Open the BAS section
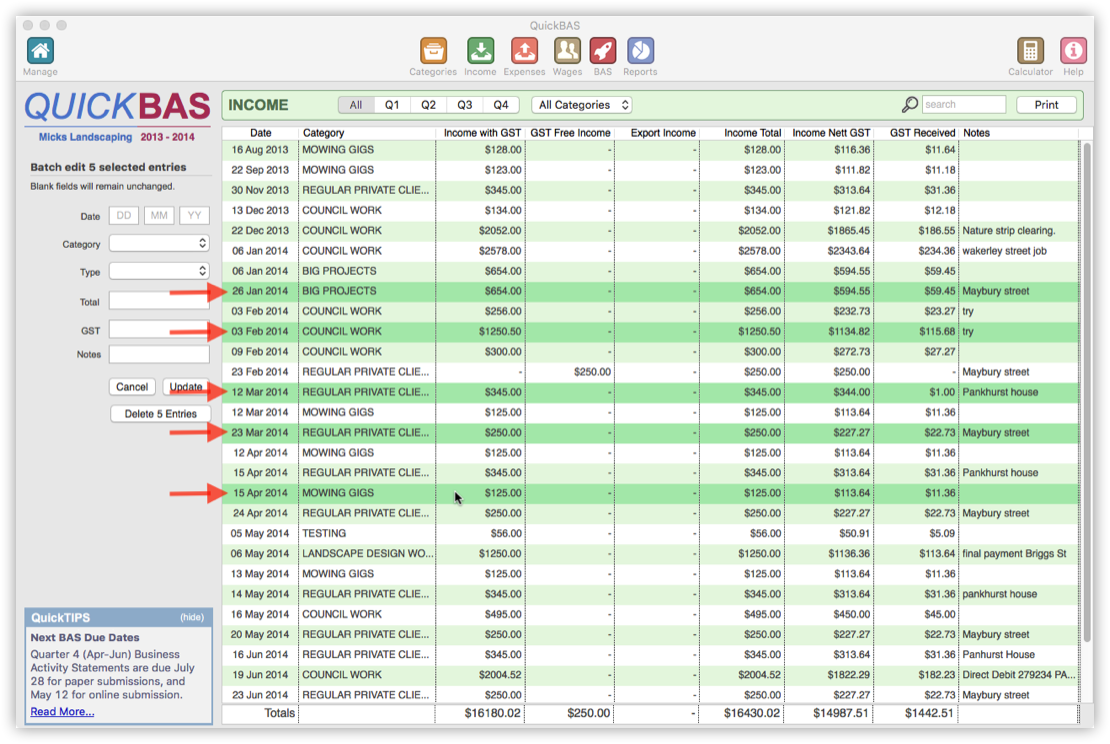The height and width of the screenshot is (744, 1110). (x=602, y=50)
